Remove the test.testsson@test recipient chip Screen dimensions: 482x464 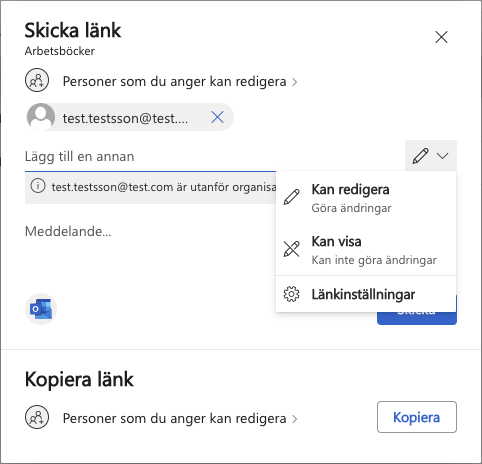(217, 117)
